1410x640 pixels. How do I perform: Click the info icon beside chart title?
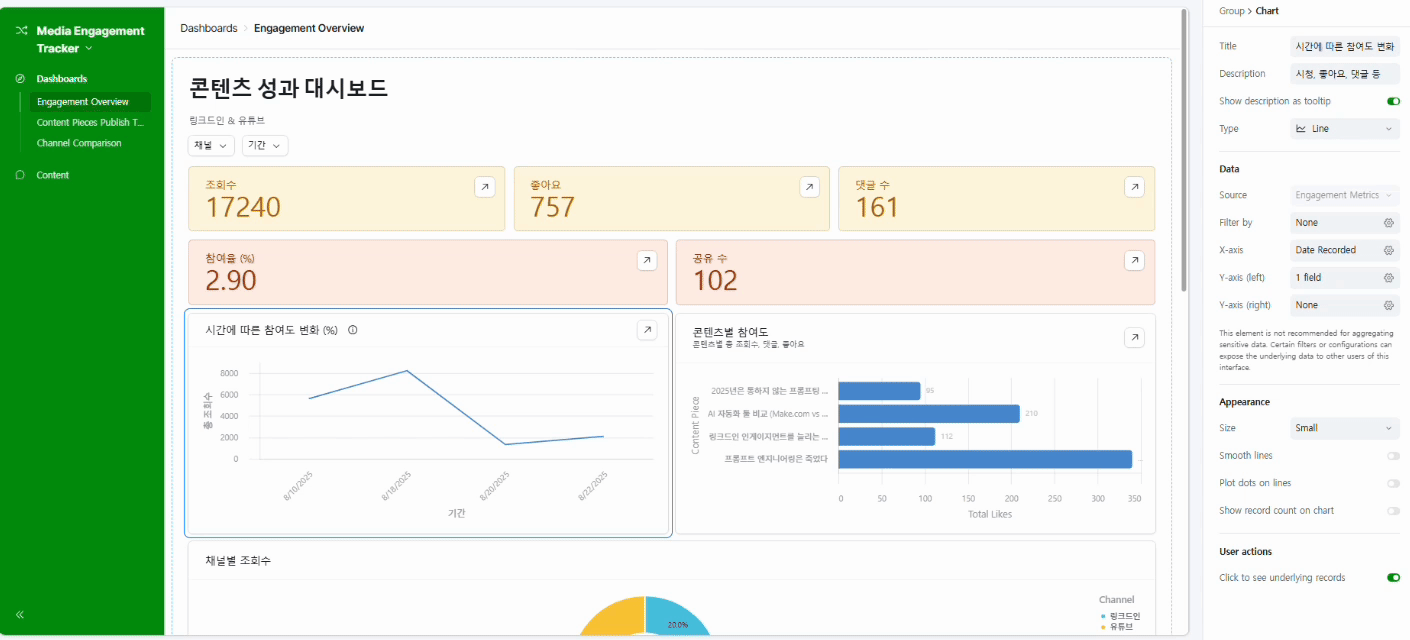(x=353, y=330)
